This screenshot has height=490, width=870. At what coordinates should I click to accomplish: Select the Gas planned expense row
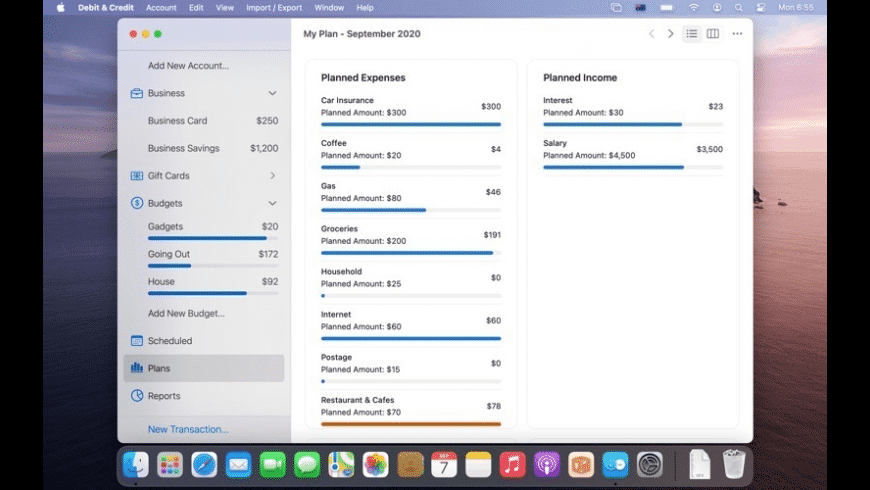pyautogui.click(x=411, y=196)
